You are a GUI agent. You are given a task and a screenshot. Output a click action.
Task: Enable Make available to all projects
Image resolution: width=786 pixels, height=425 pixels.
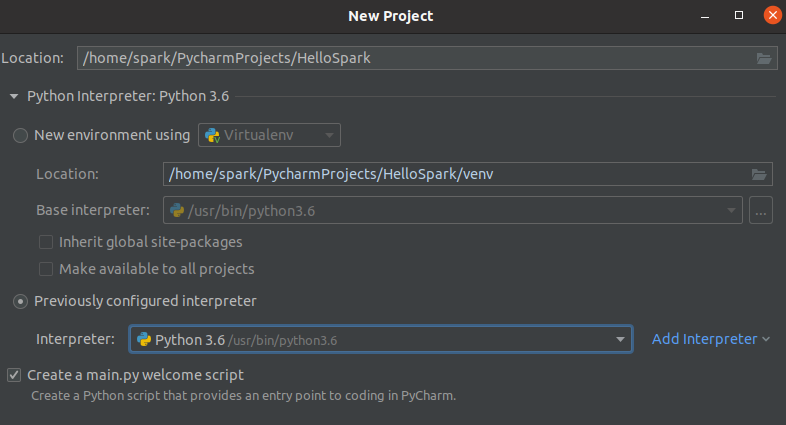tap(46, 269)
